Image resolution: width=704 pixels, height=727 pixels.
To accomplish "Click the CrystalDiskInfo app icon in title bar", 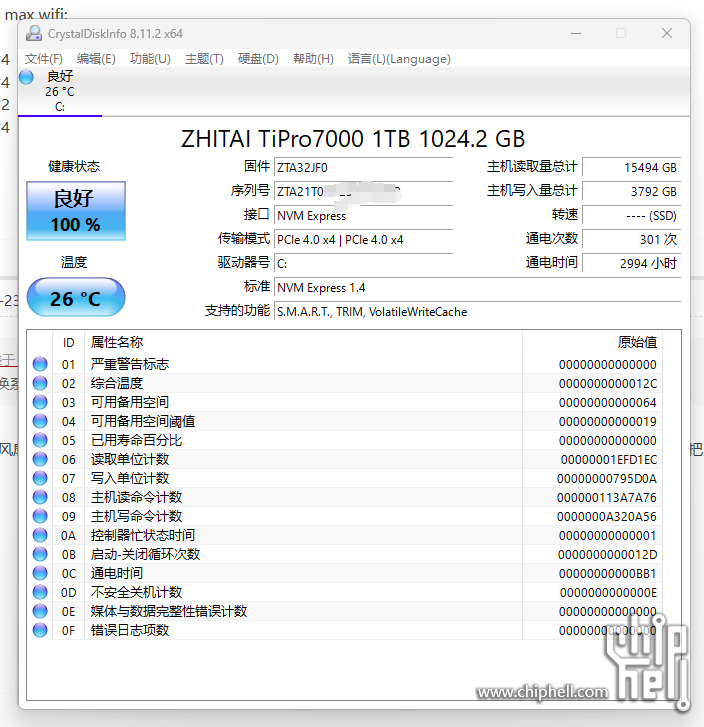I will coord(33,33).
